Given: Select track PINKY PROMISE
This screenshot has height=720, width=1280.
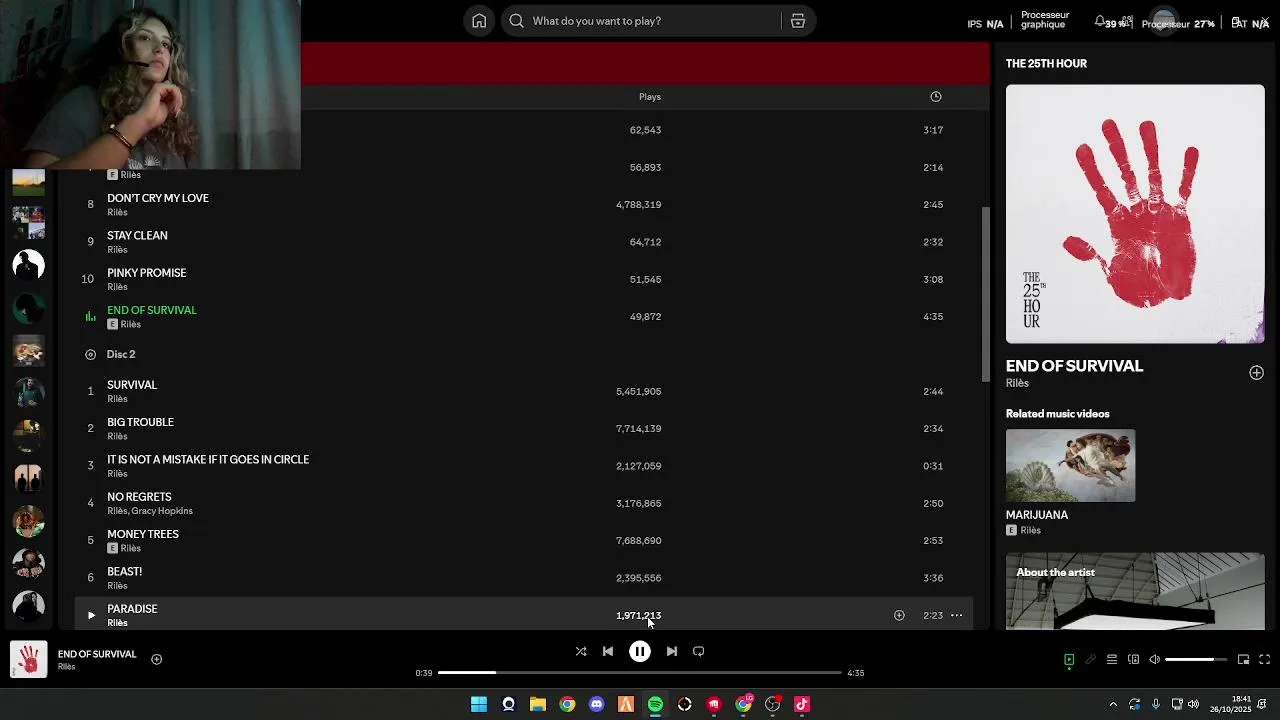Looking at the screenshot, I should pos(525,279).
